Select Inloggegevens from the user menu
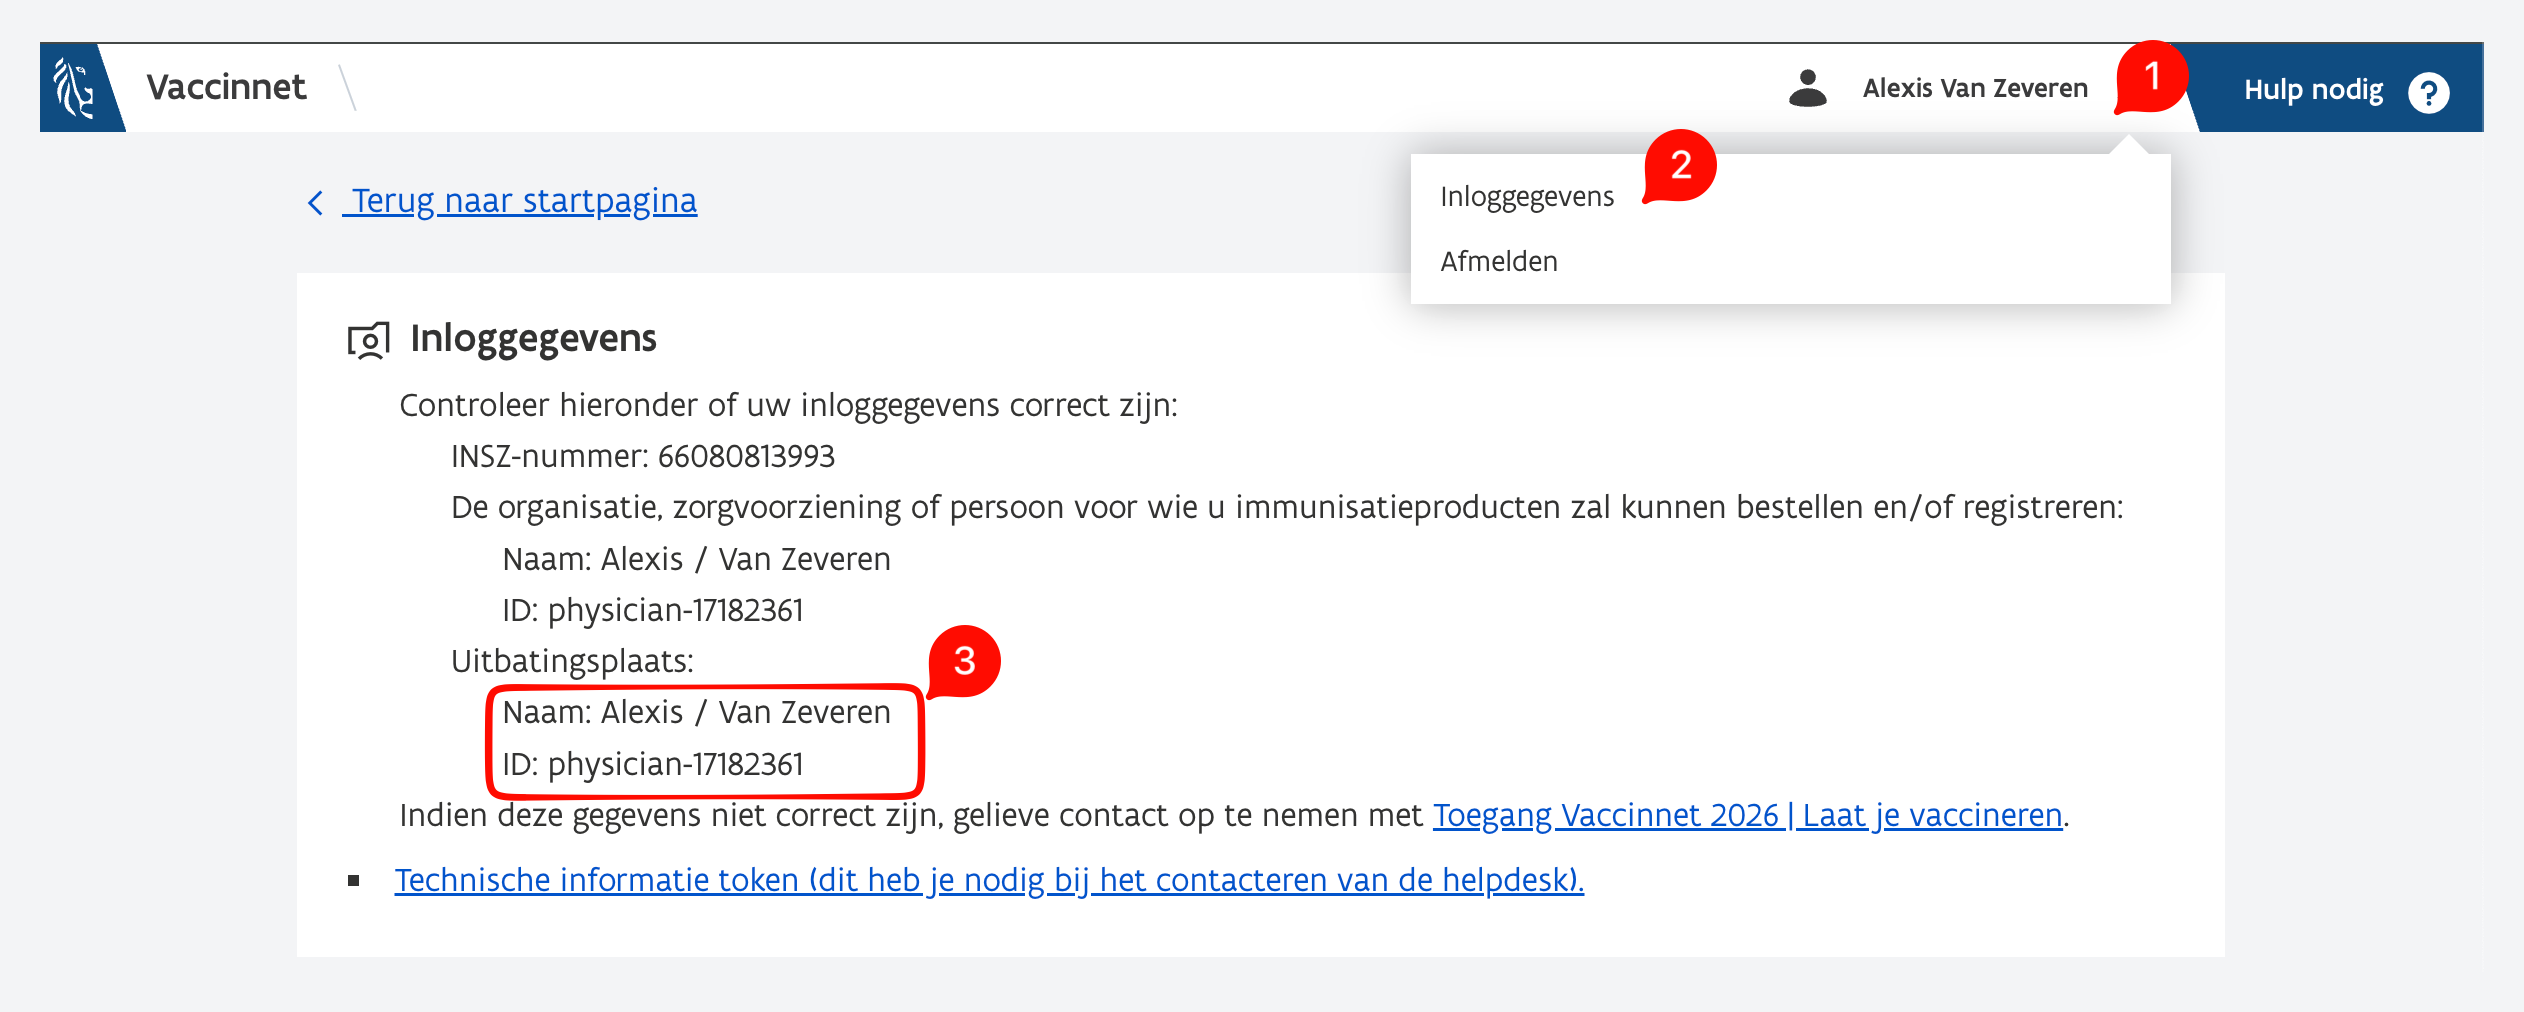 tap(1526, 197)
